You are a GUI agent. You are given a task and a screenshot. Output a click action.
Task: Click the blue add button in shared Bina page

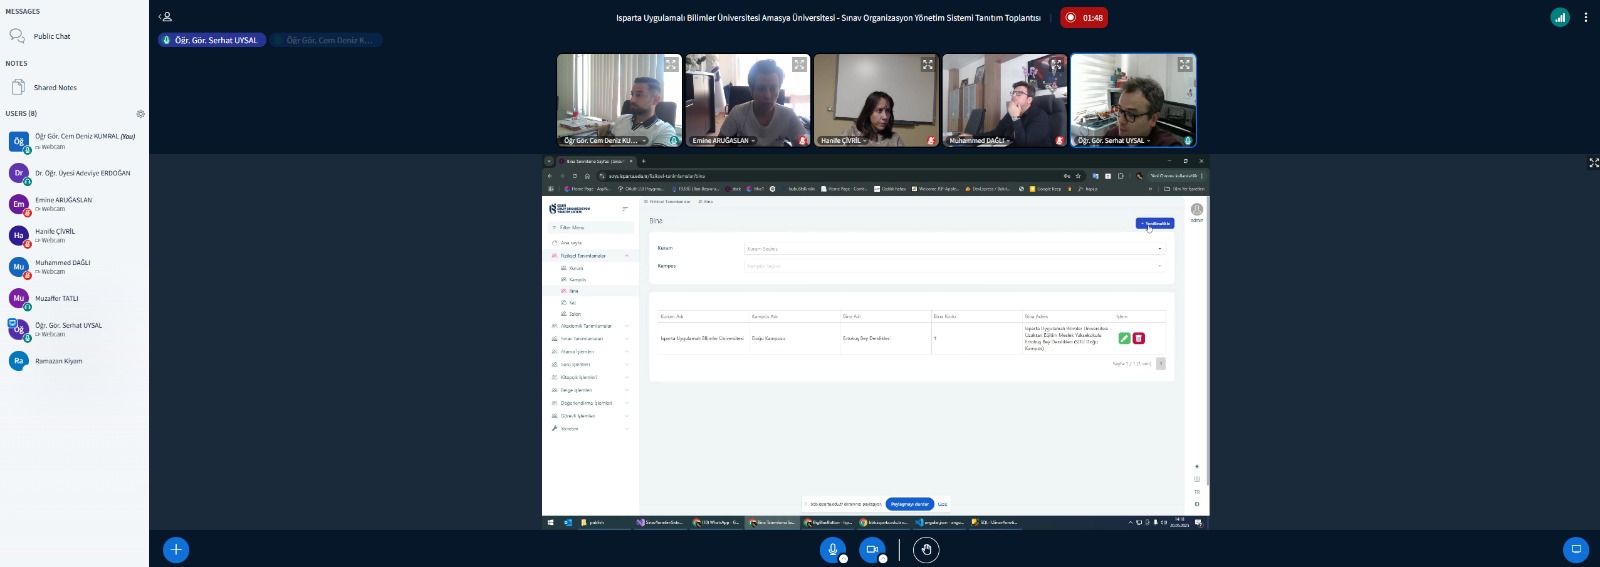(1154, 223)
